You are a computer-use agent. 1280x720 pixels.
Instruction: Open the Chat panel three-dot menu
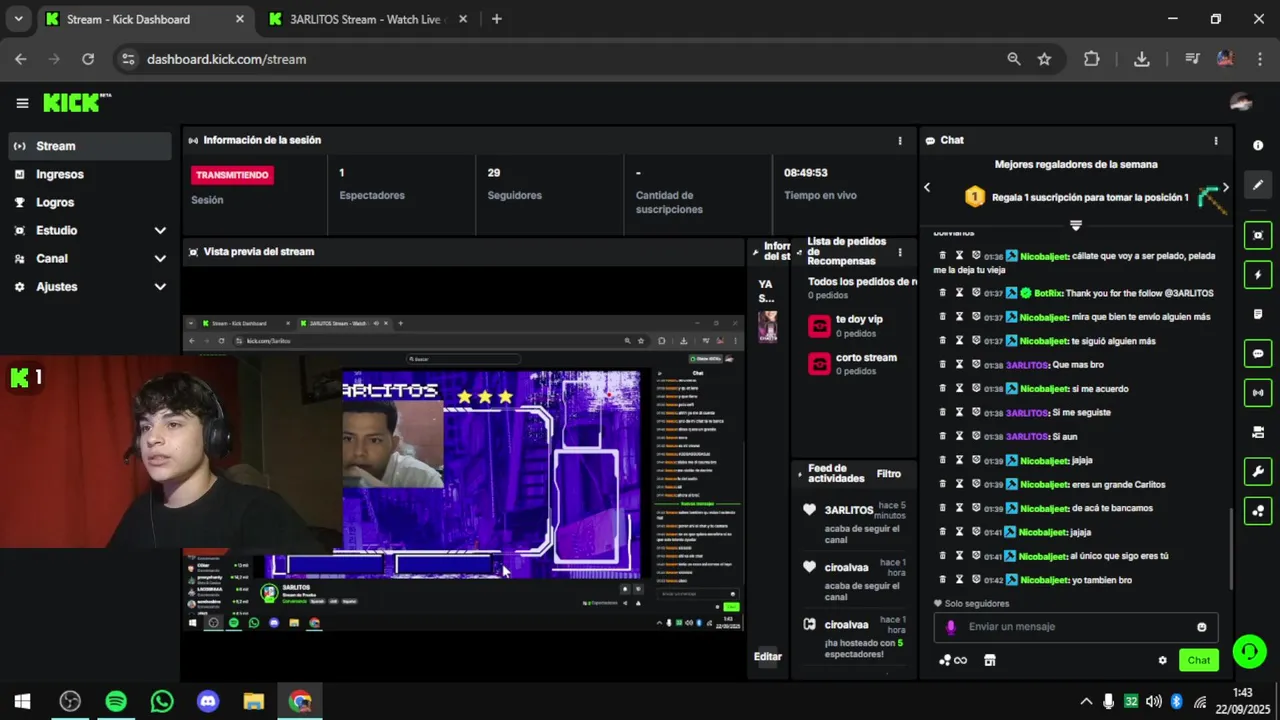(1216, 141)
